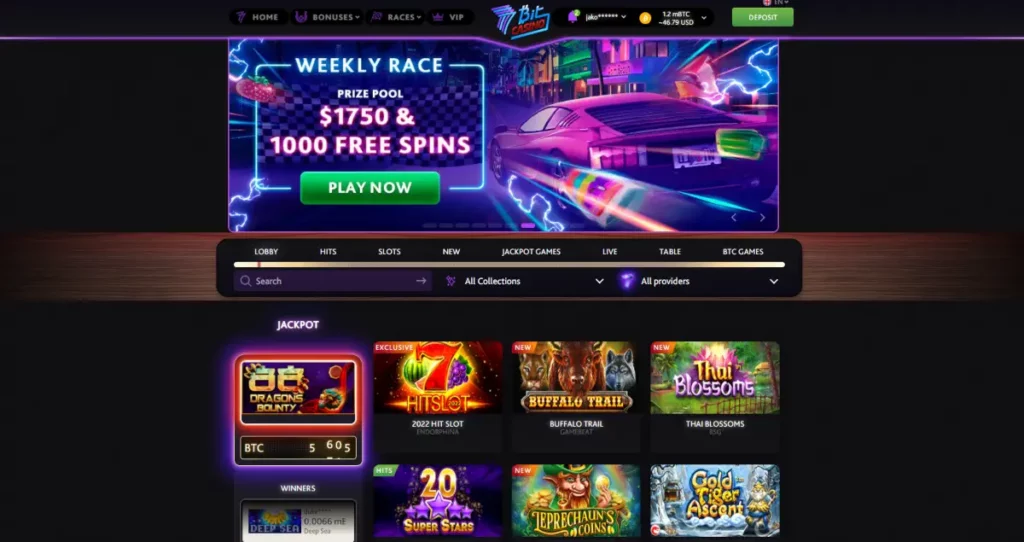
Task: Submit search using the arrow icon
Action: tap(421, 281)
